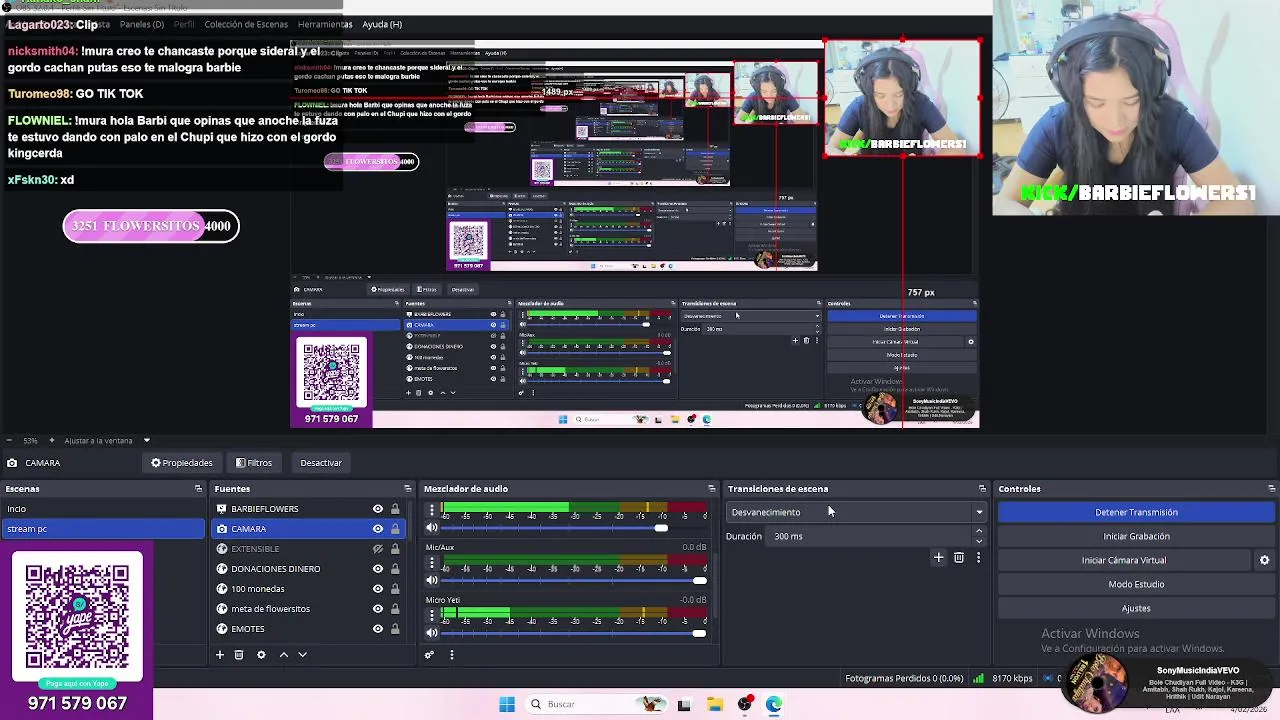Switch to OBS Studio taskbar icon
Screen dimensions: 1280x720
tap(745, 704)
